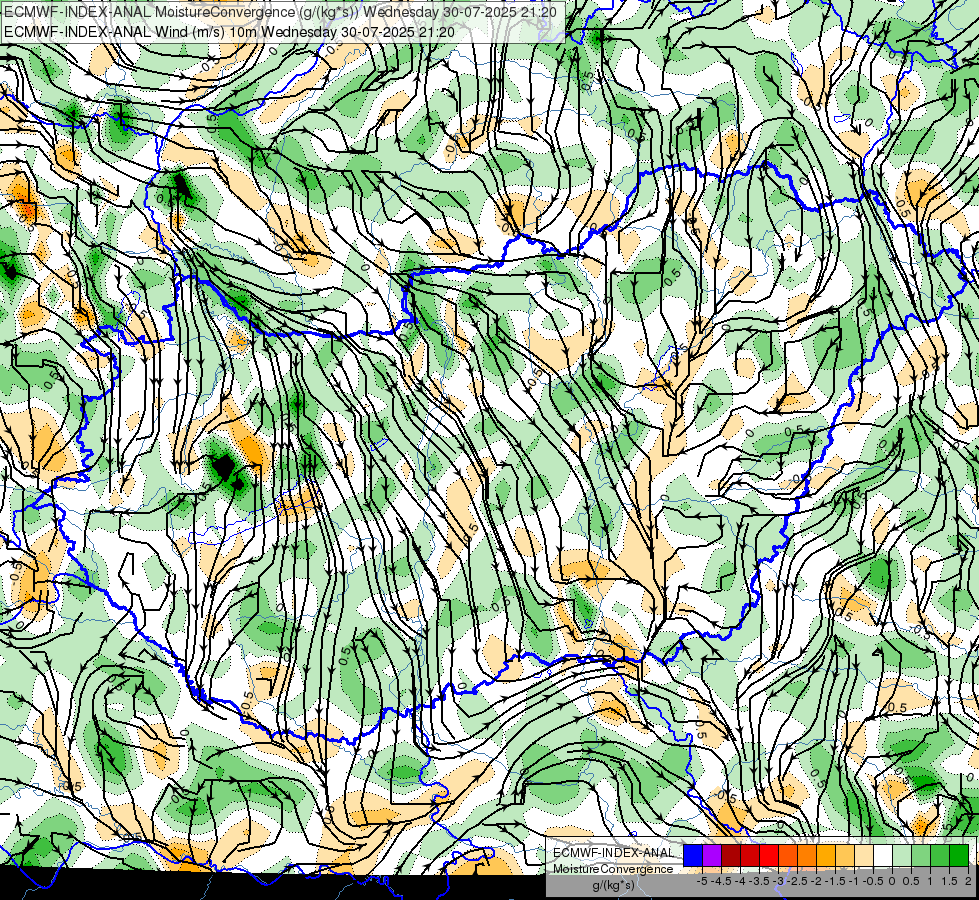The width and height of the screenshot is (979, 900).
Task: Select the peach swatch between -1 and -0.5
Action: point(864,856)
